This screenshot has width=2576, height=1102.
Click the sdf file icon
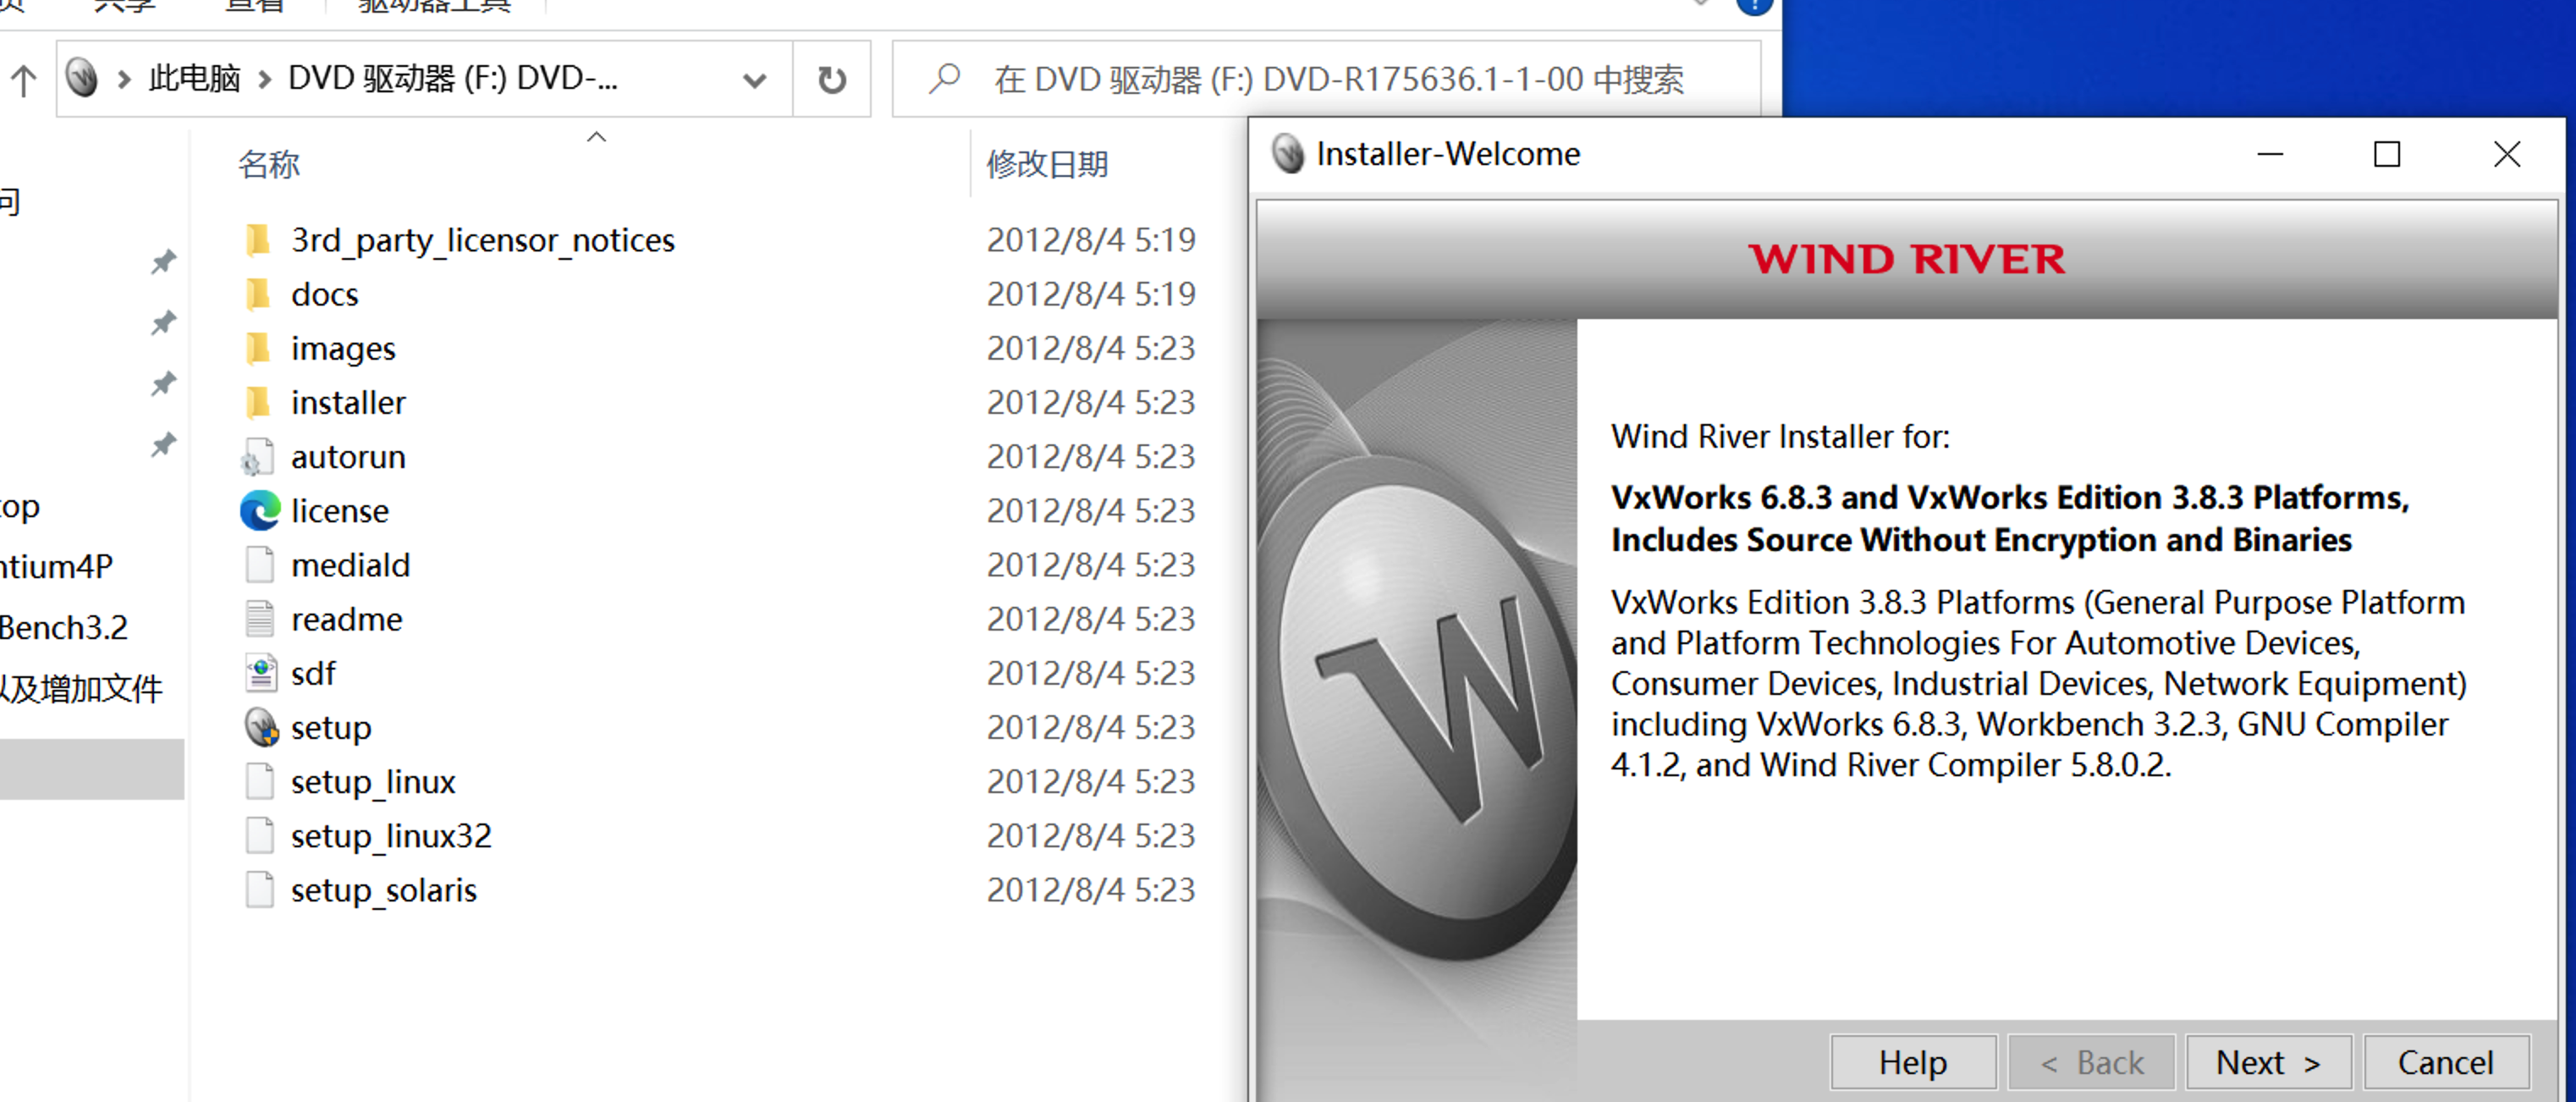click(260, 673)
